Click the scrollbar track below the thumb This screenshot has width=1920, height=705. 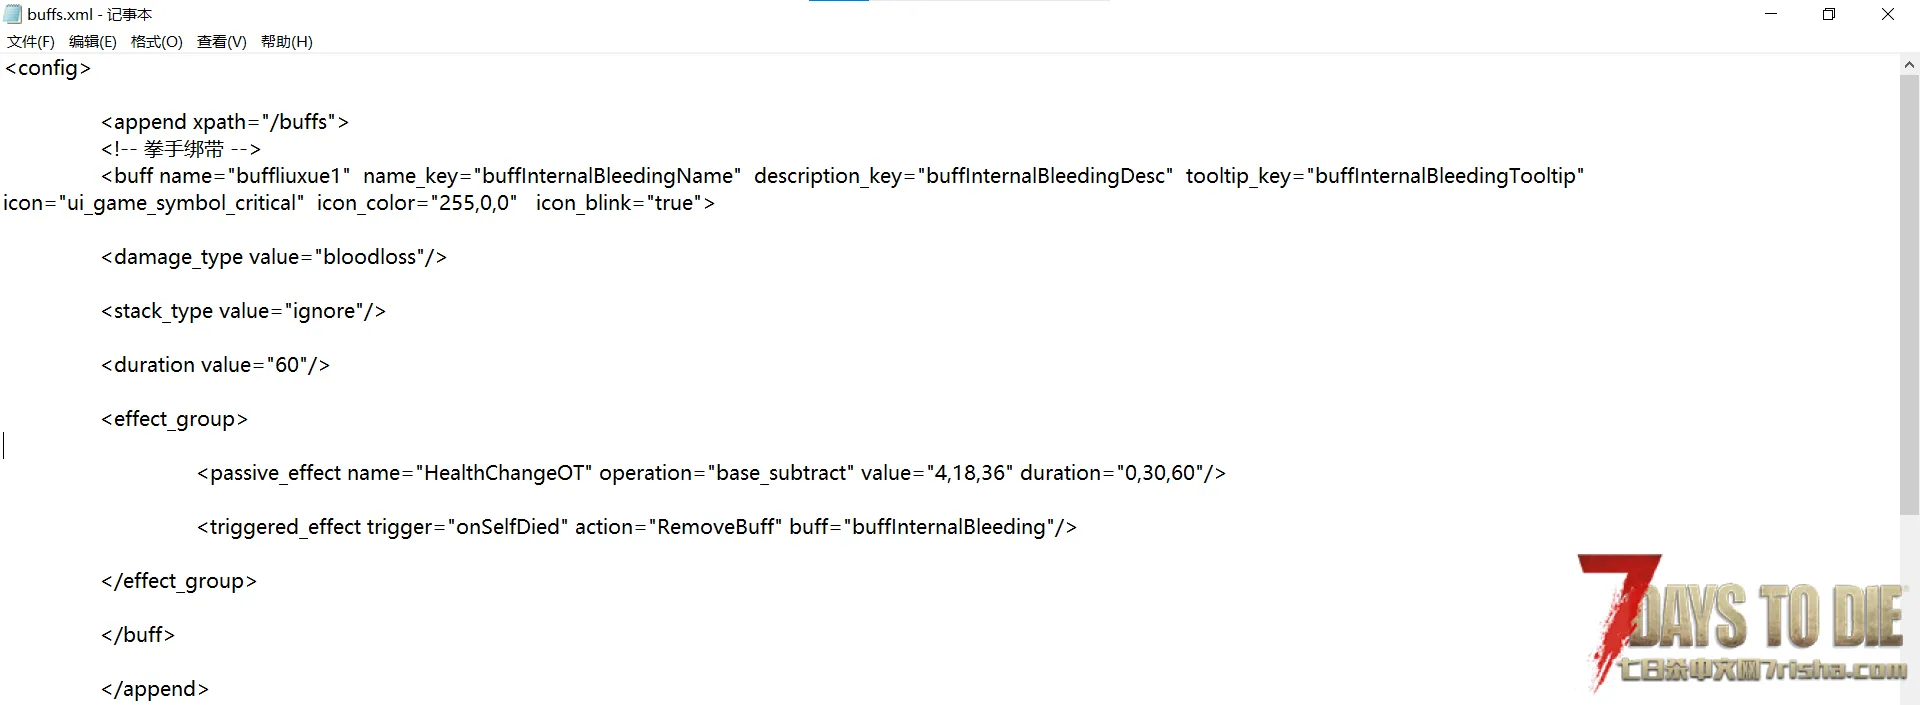[1909, 610]
